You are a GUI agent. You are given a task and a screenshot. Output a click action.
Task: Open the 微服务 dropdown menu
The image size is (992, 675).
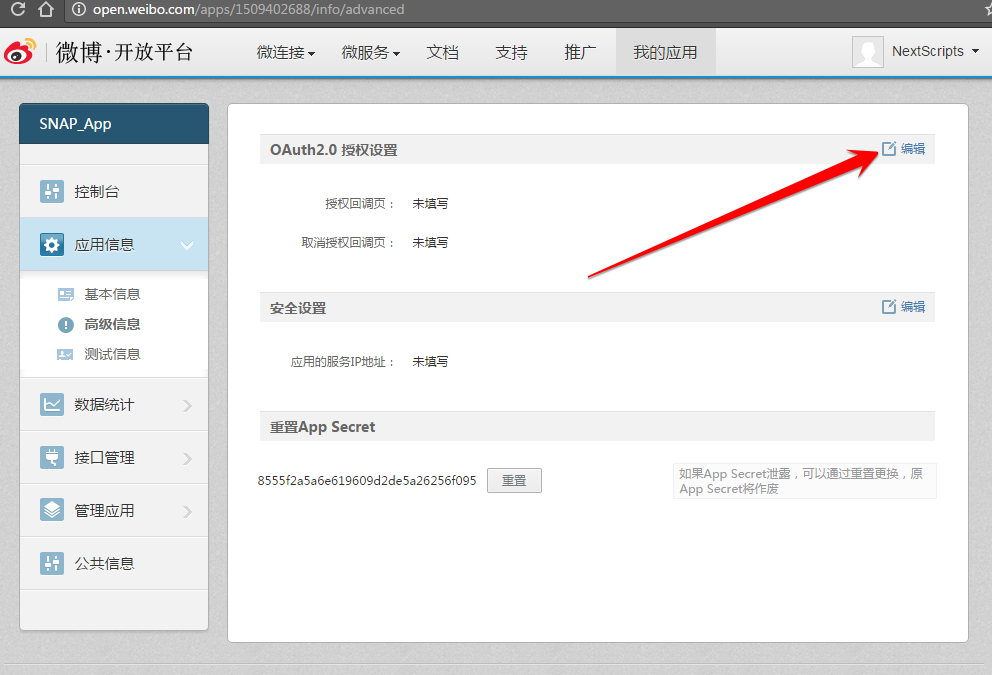[371, 53]
